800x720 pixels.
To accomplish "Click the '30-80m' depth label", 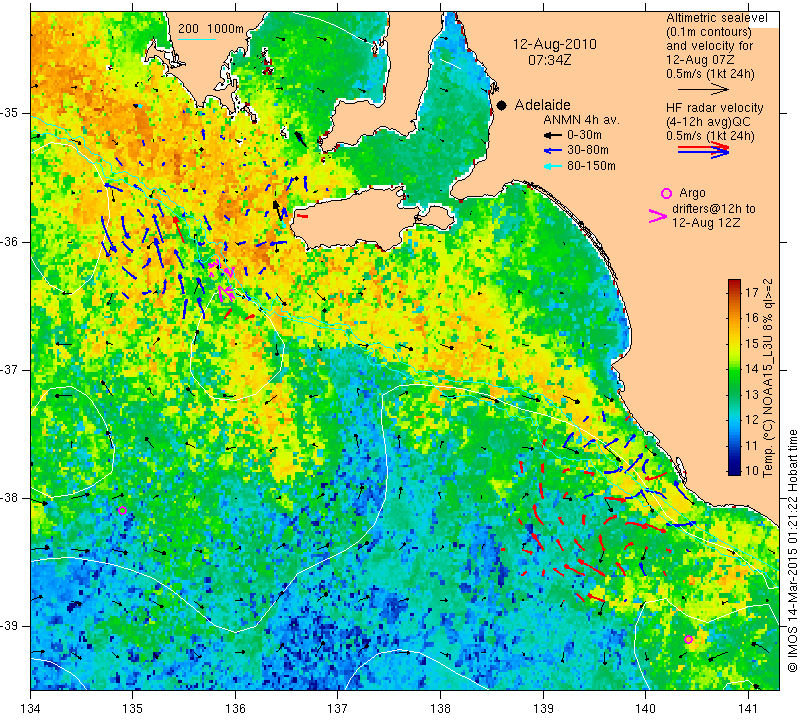I will tap(588, 151).
